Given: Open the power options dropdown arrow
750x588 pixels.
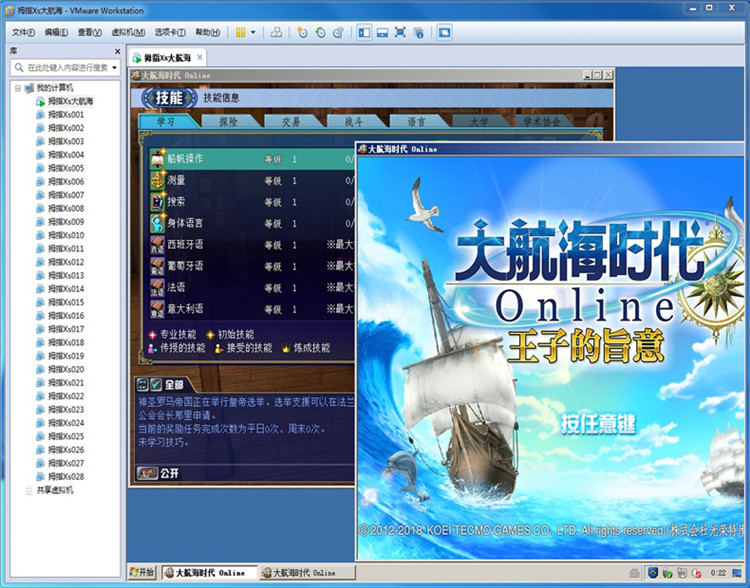Looking at the screenshot, I should coord(253,33).
